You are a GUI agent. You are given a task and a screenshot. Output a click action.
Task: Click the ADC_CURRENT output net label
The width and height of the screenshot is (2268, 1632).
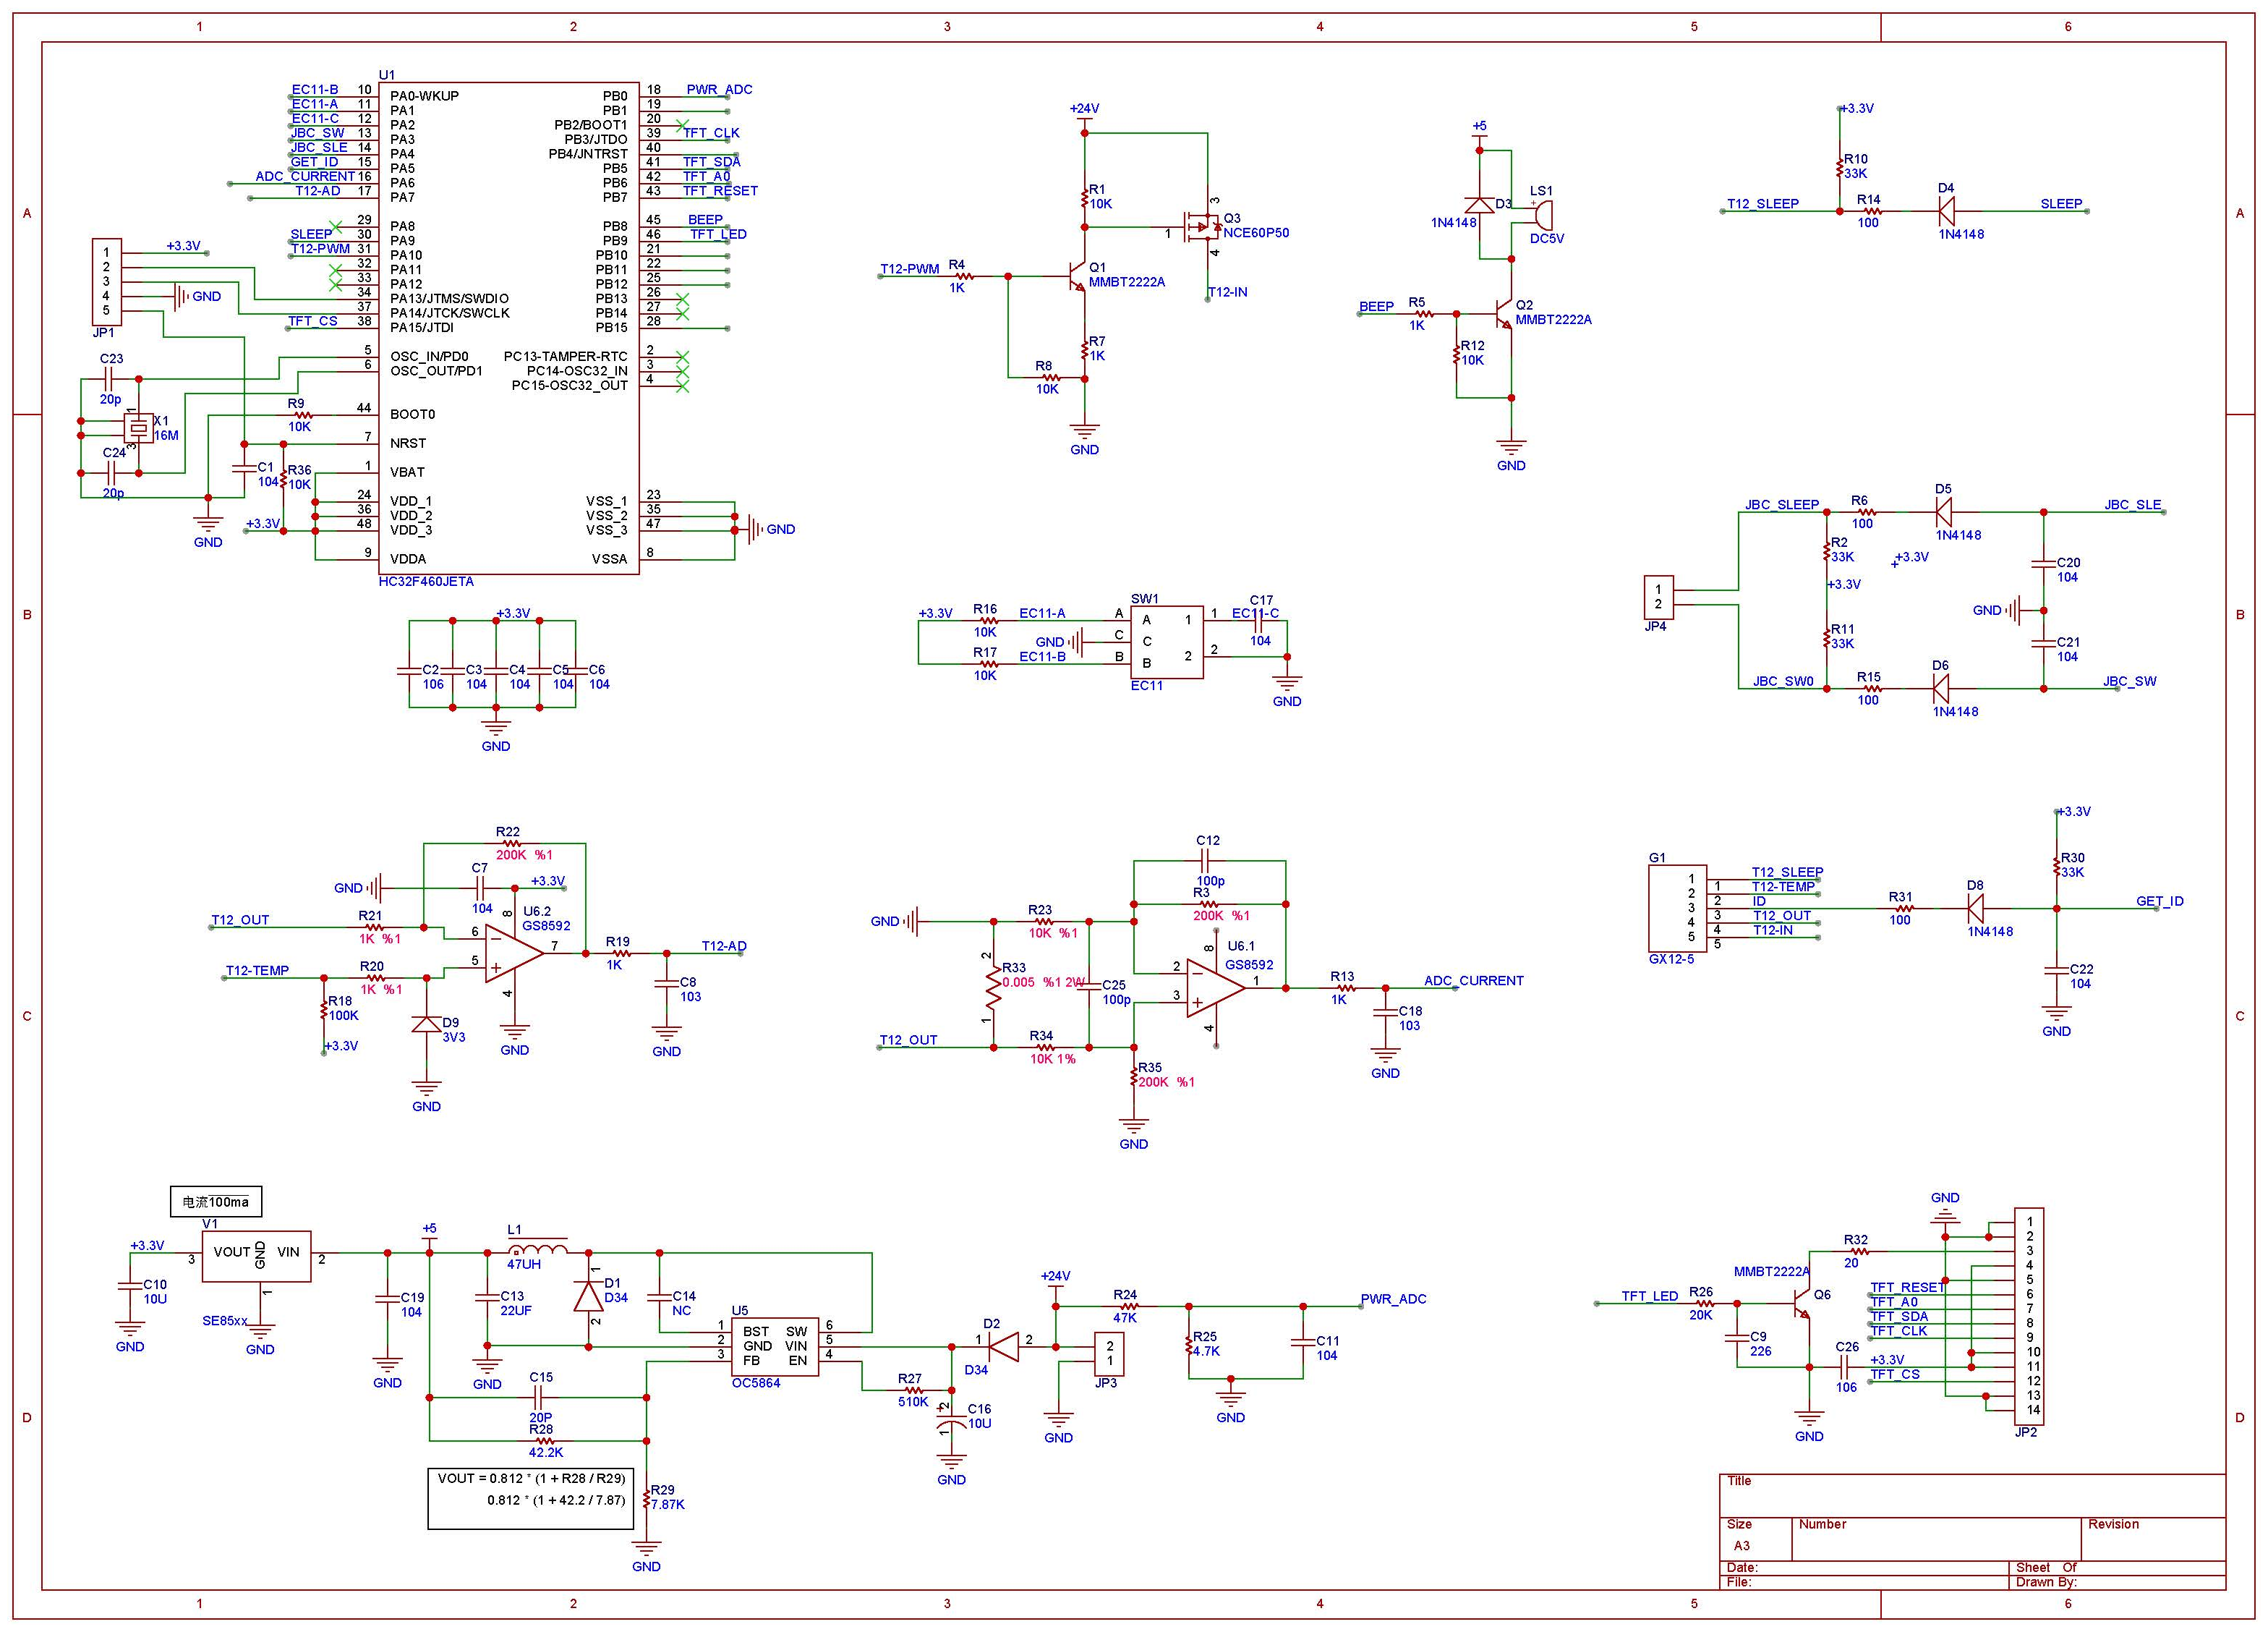tap(1473, 980)
